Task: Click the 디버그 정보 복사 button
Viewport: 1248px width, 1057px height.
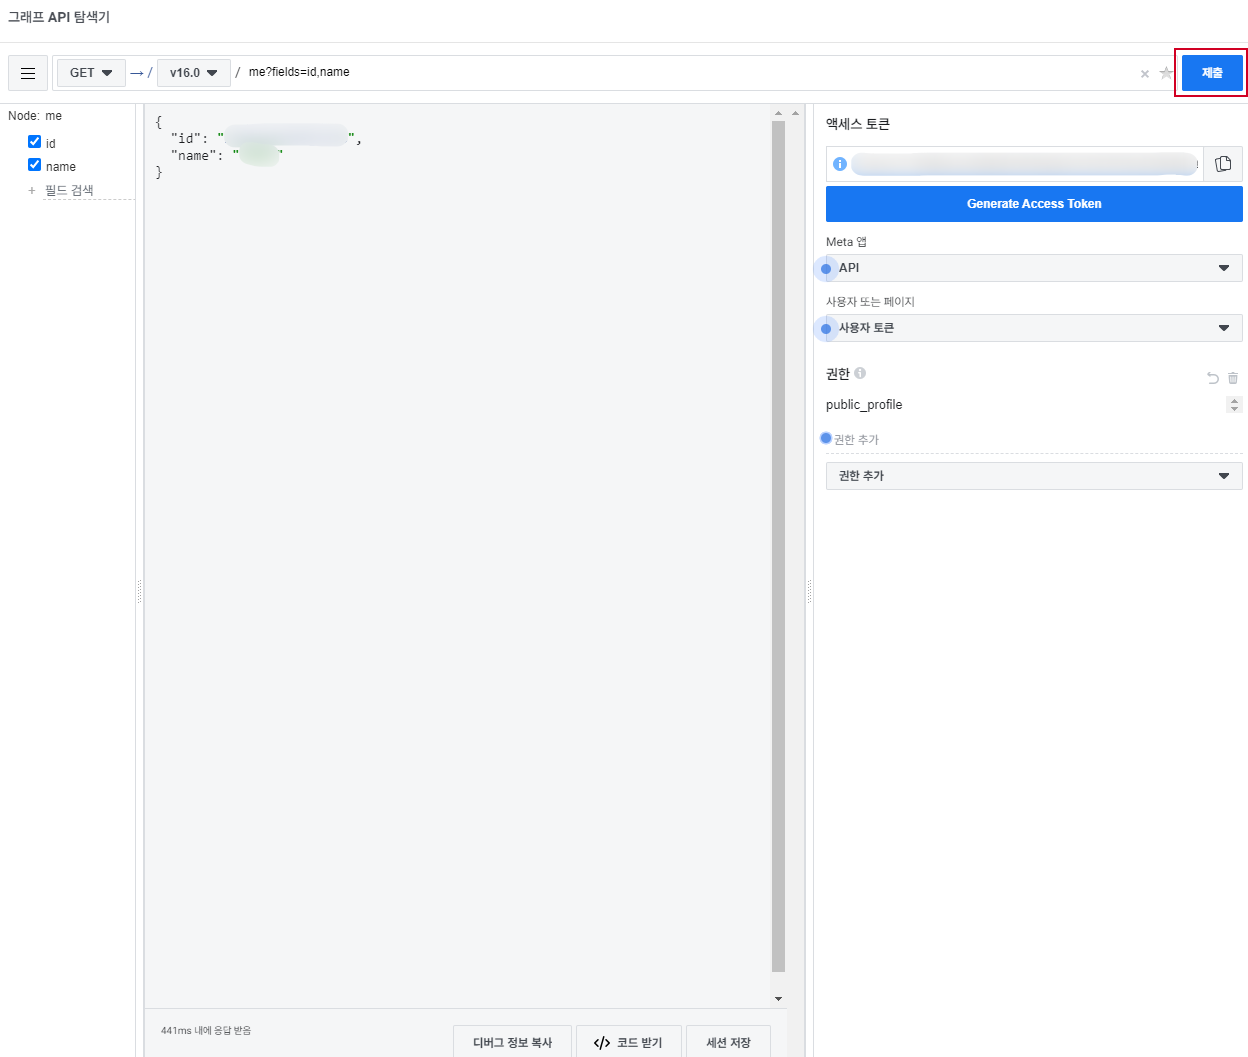Action: point(512,1042)
